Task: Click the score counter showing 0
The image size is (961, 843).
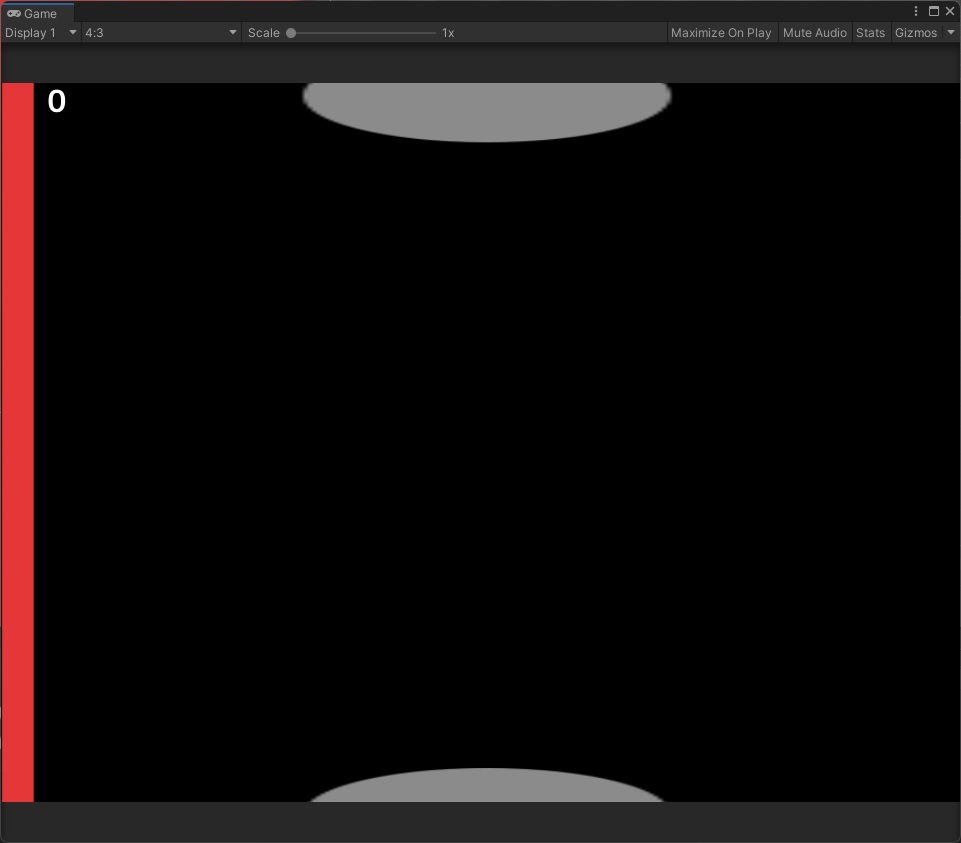Action: tap(57, 101)
